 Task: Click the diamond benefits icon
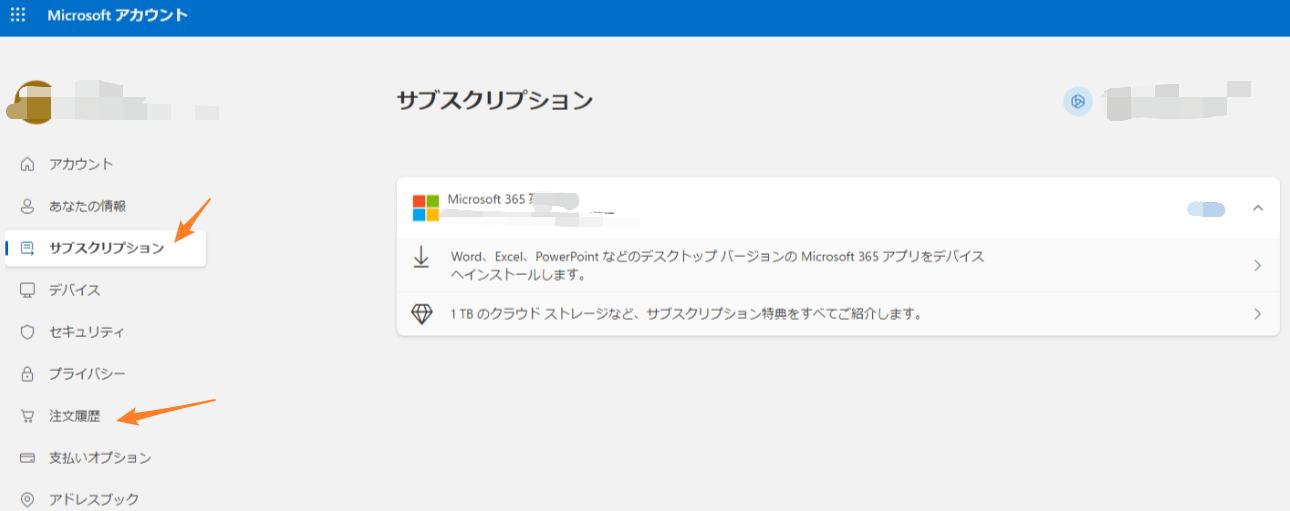click(422, 314)
